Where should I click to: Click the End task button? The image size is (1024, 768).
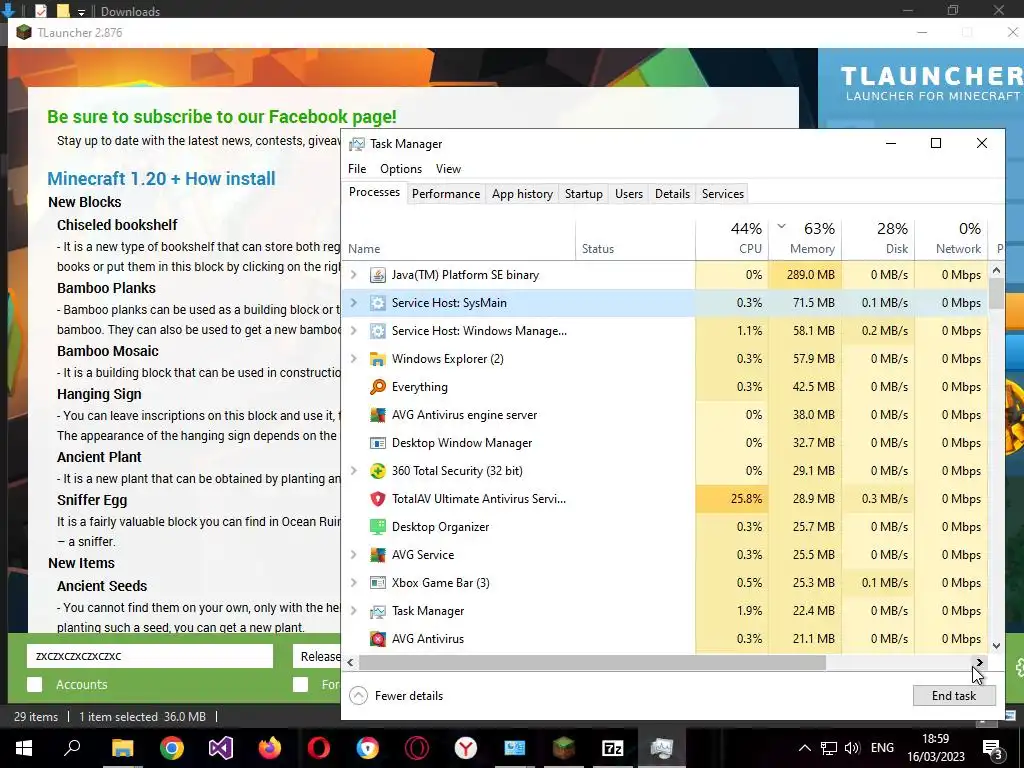pos(953,696)
